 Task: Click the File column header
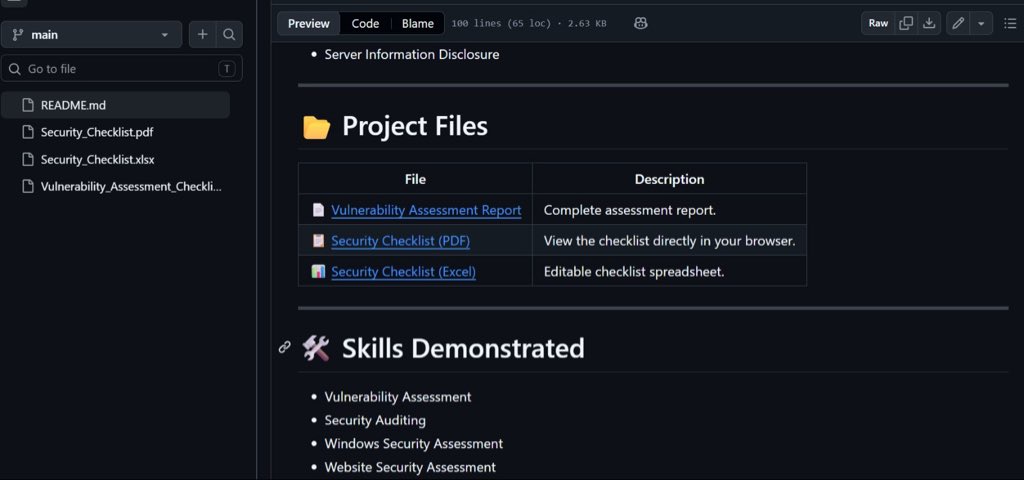pos(415,179)
